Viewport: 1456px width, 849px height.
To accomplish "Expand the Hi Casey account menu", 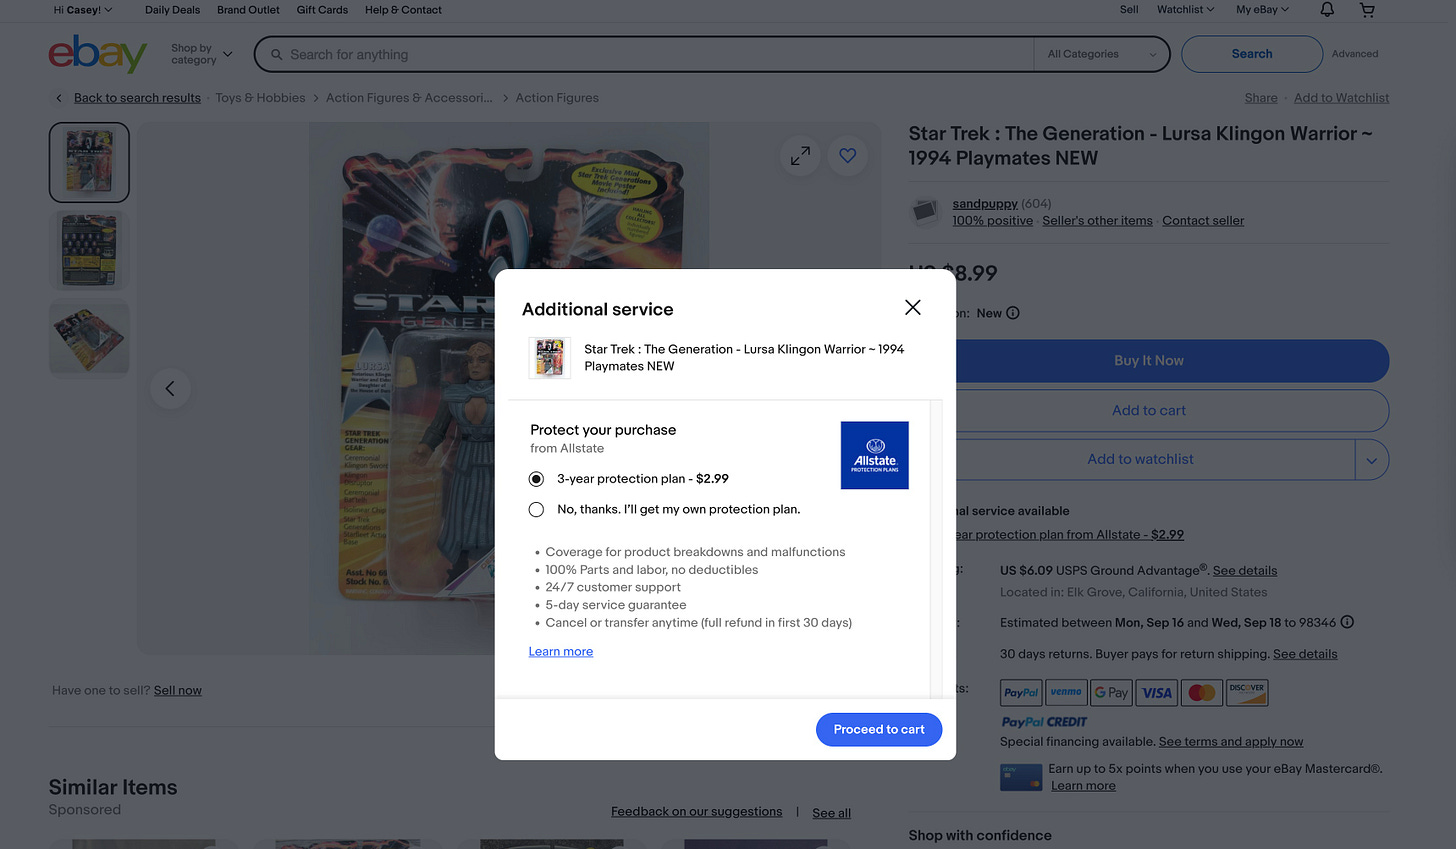I will [x=82, y=10].
